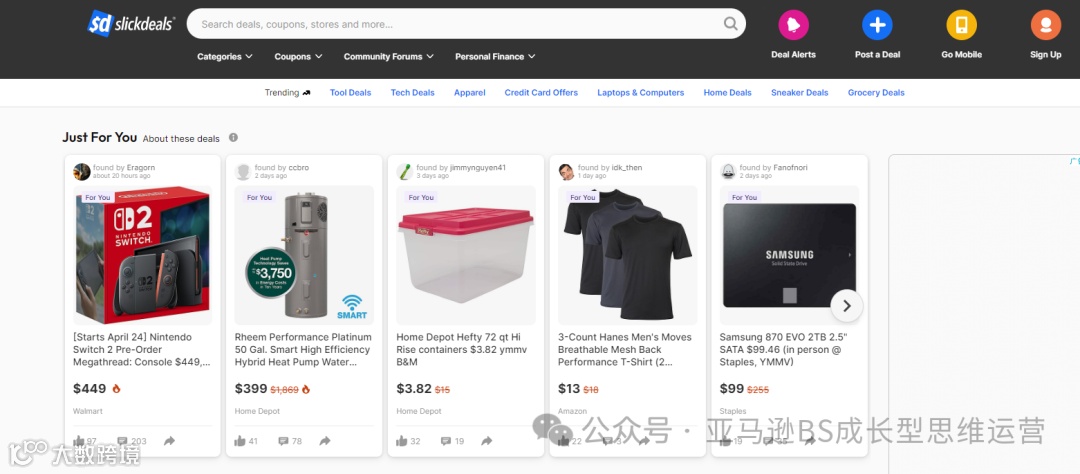The image size is (1080, 474).
Task: Open the Hefty red-lid container image
Action: (466, 255)
